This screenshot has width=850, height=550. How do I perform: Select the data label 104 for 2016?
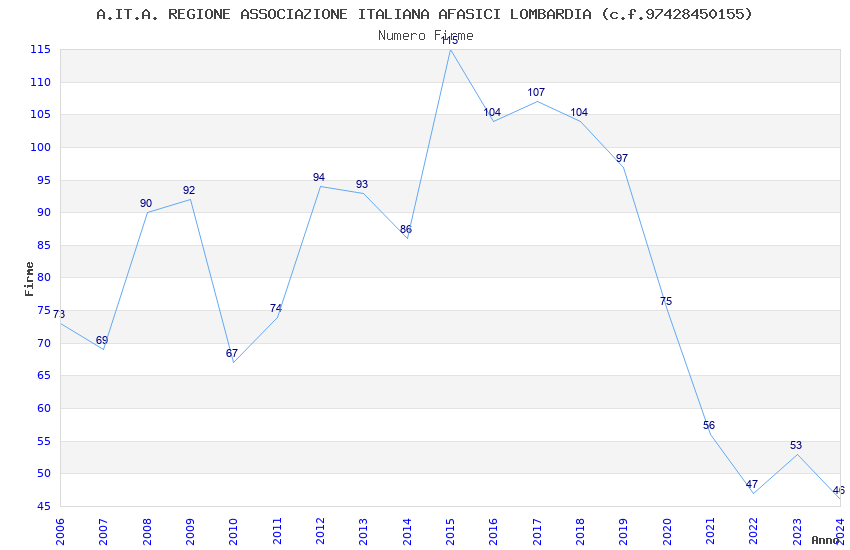tap(492, 112)
